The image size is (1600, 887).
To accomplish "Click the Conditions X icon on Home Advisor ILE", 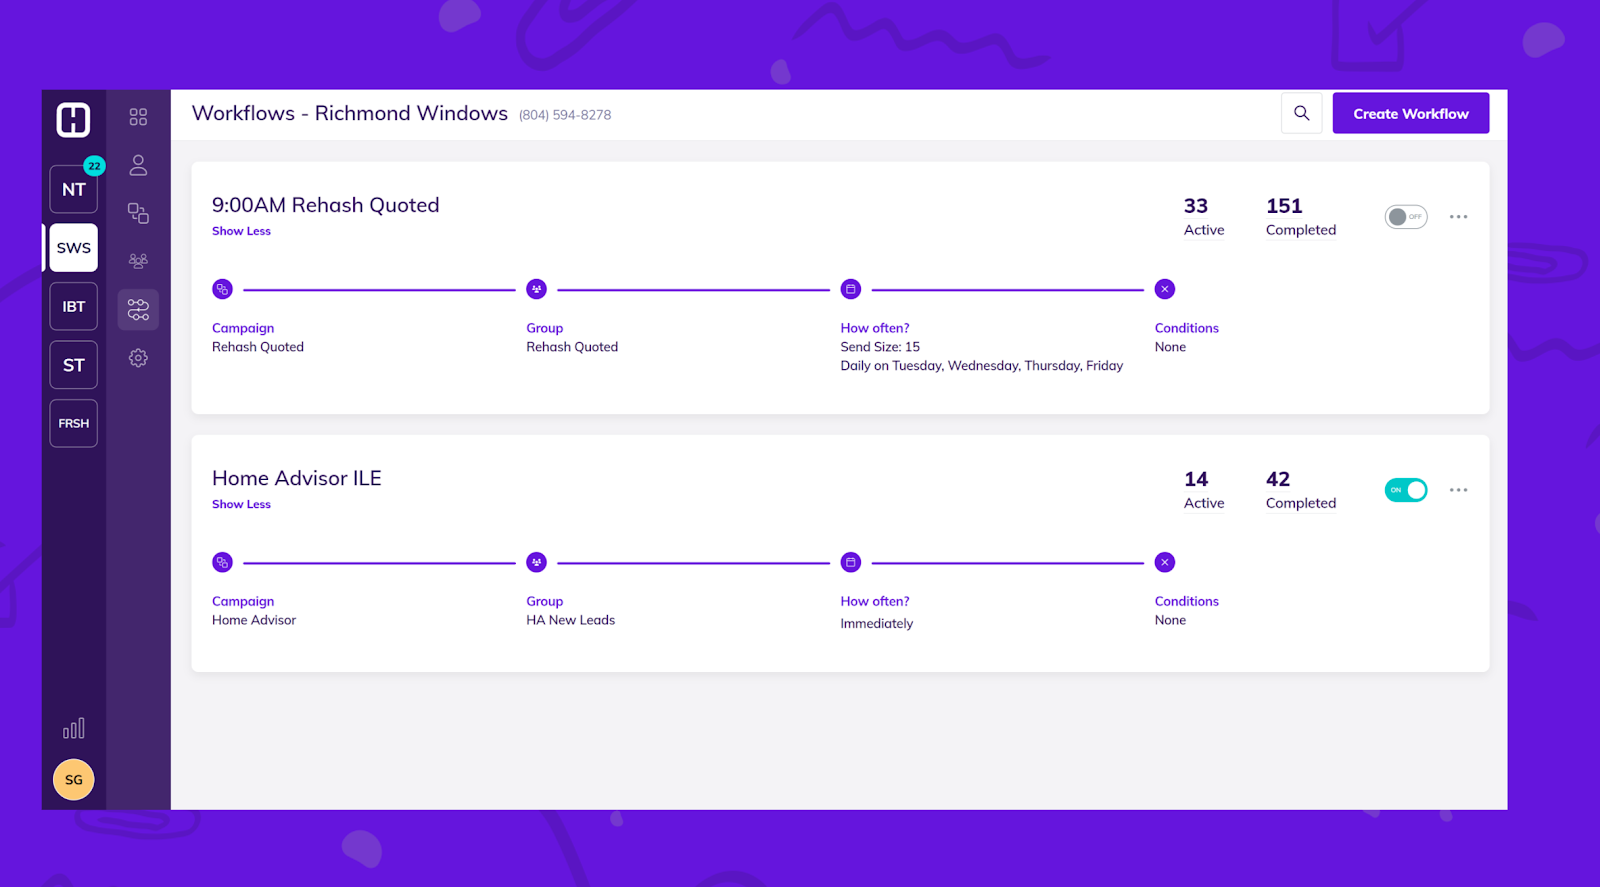I will [x=1164, y=562].
